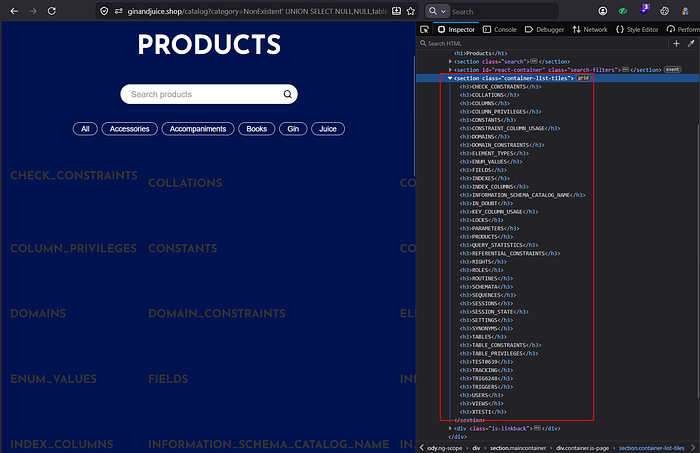Click the address bar URL
This screenshot has width=700, height=453.
coord(257,12)
